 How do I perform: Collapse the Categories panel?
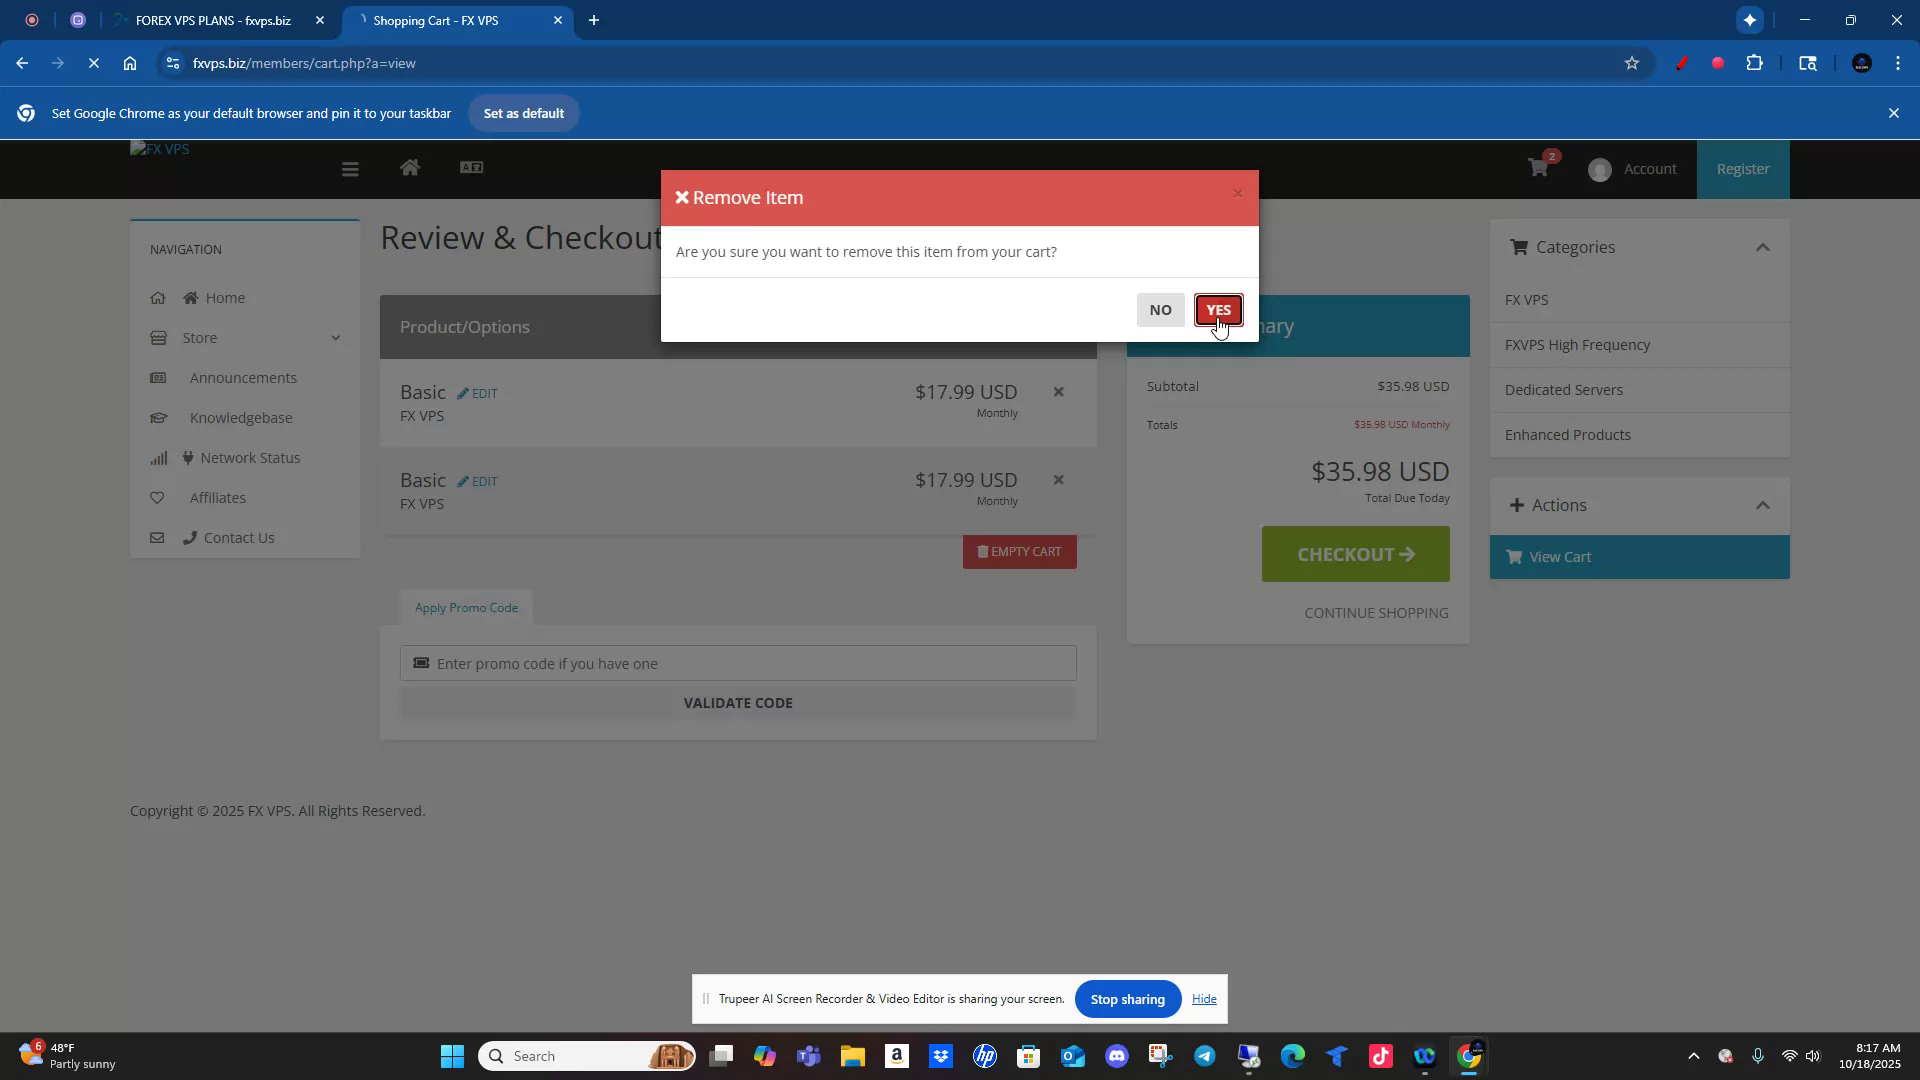[1763, 247]
